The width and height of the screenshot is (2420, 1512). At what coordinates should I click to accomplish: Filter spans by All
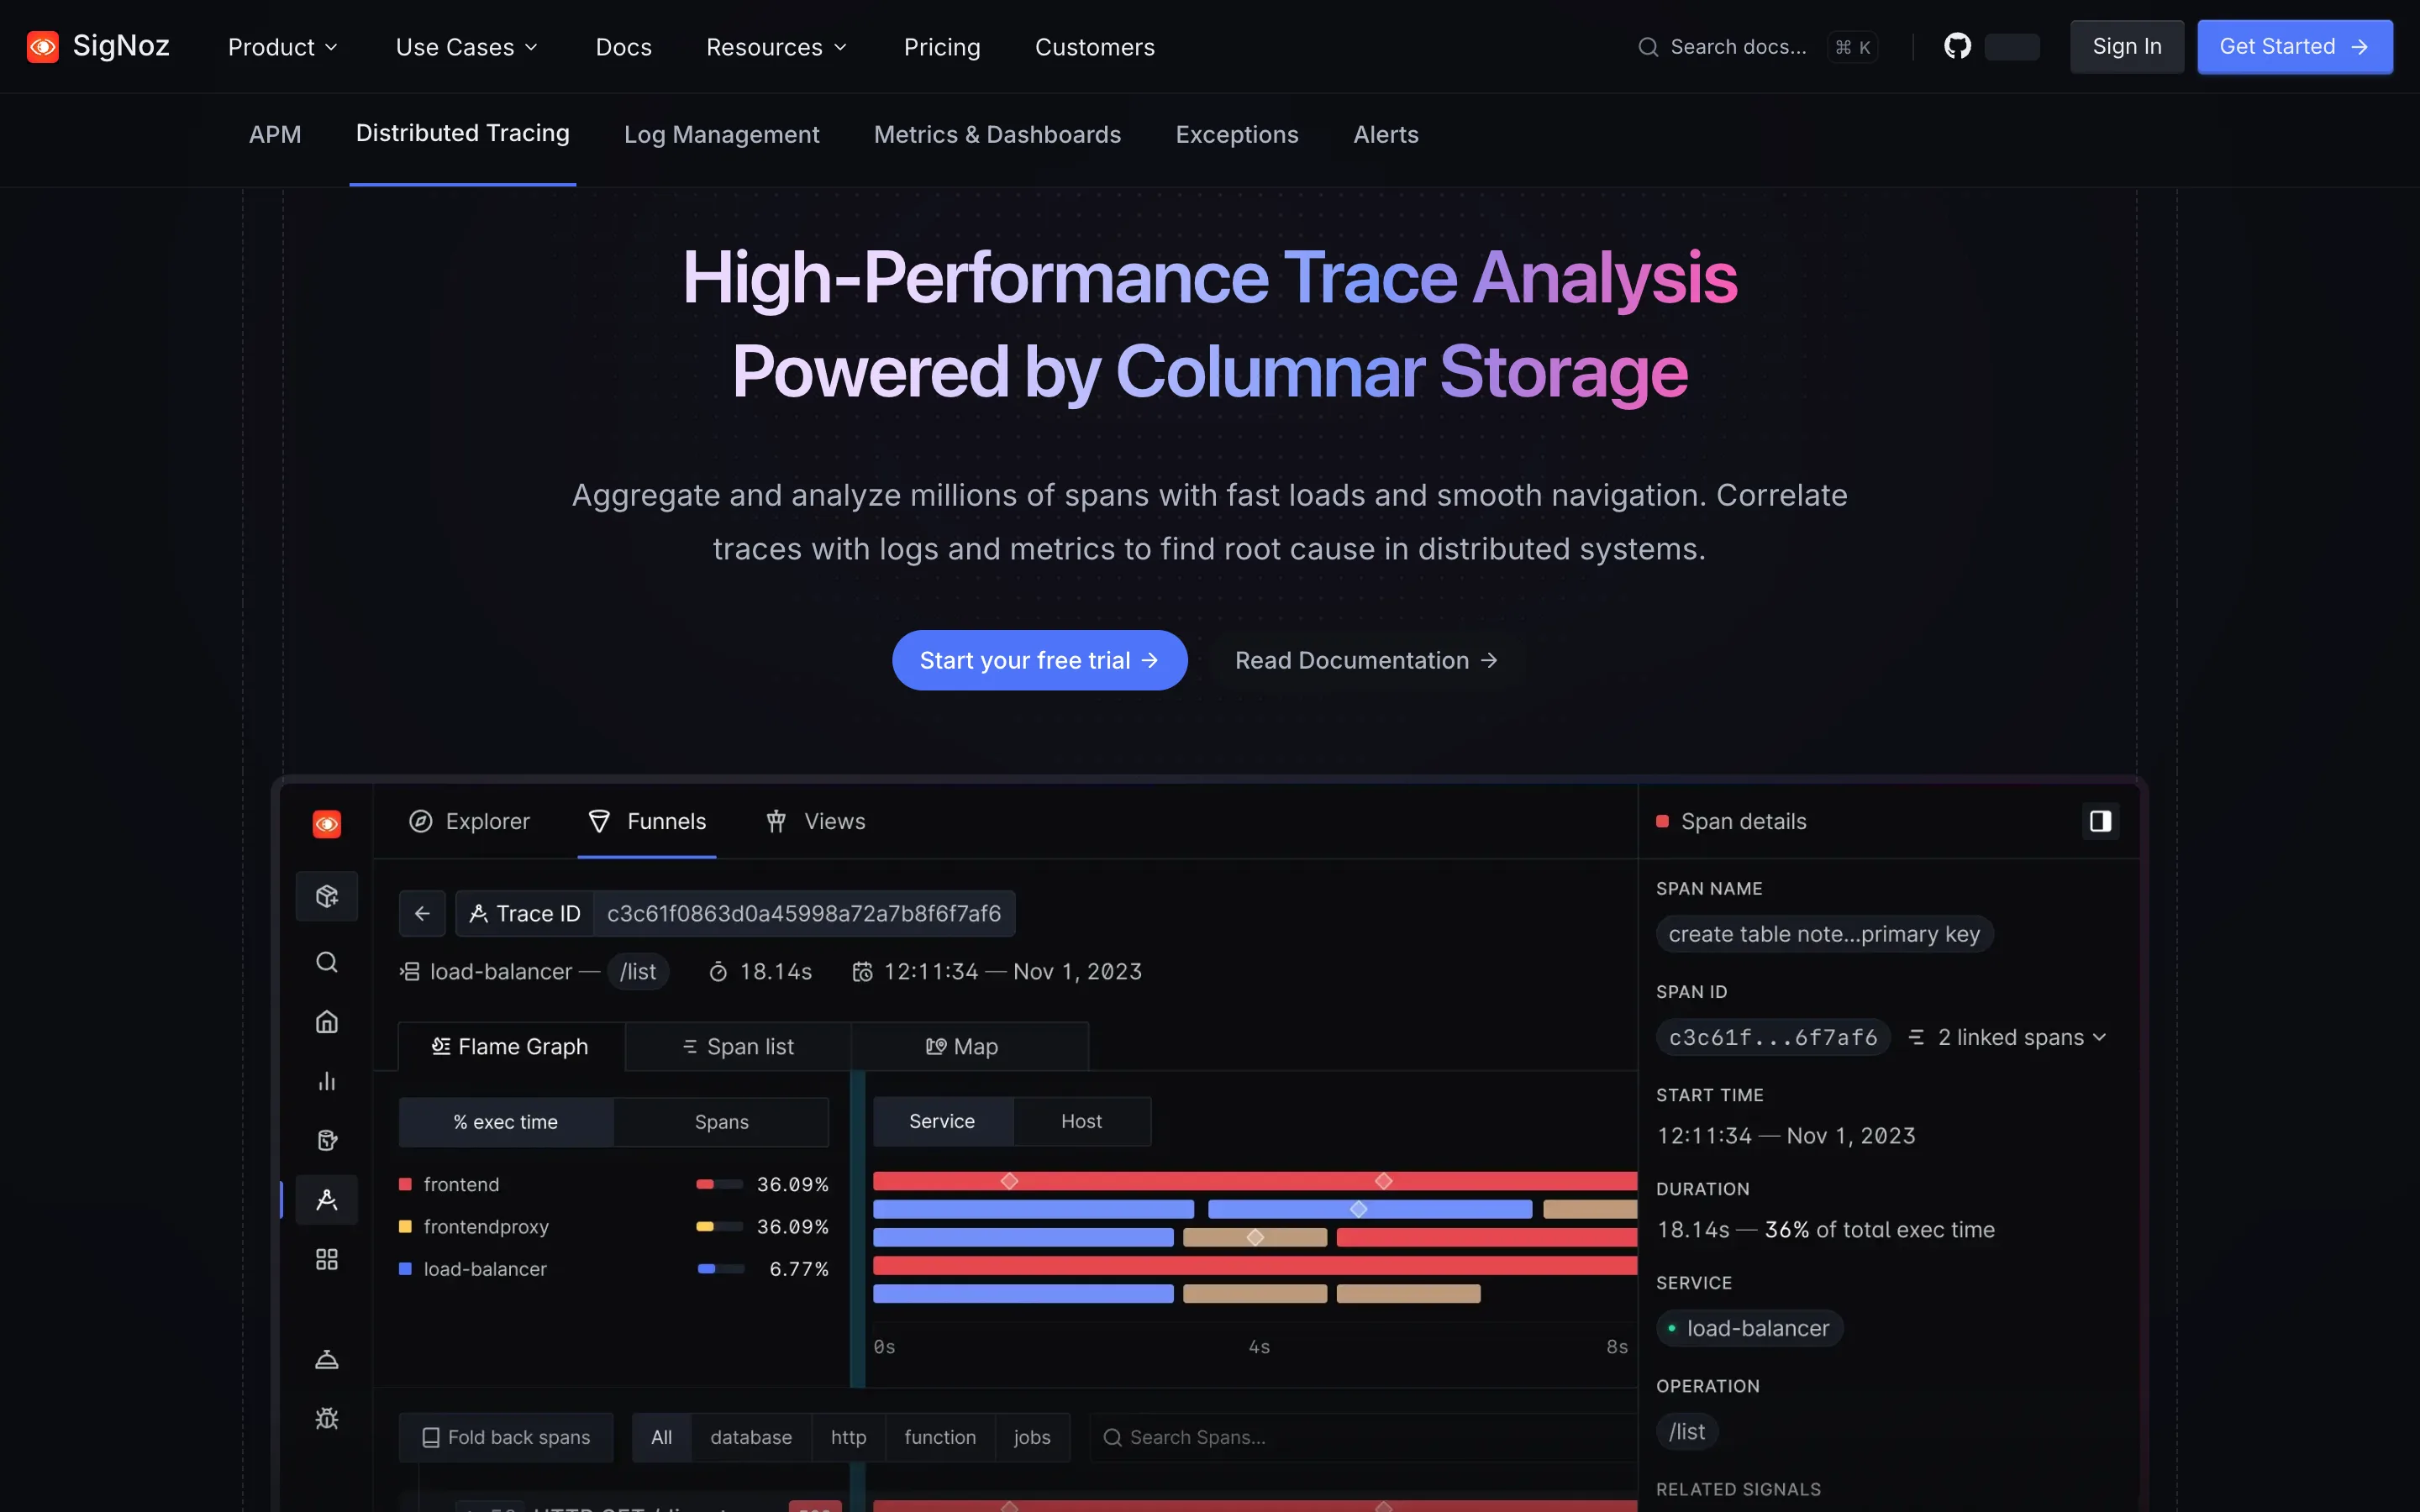click(661, 1437)
